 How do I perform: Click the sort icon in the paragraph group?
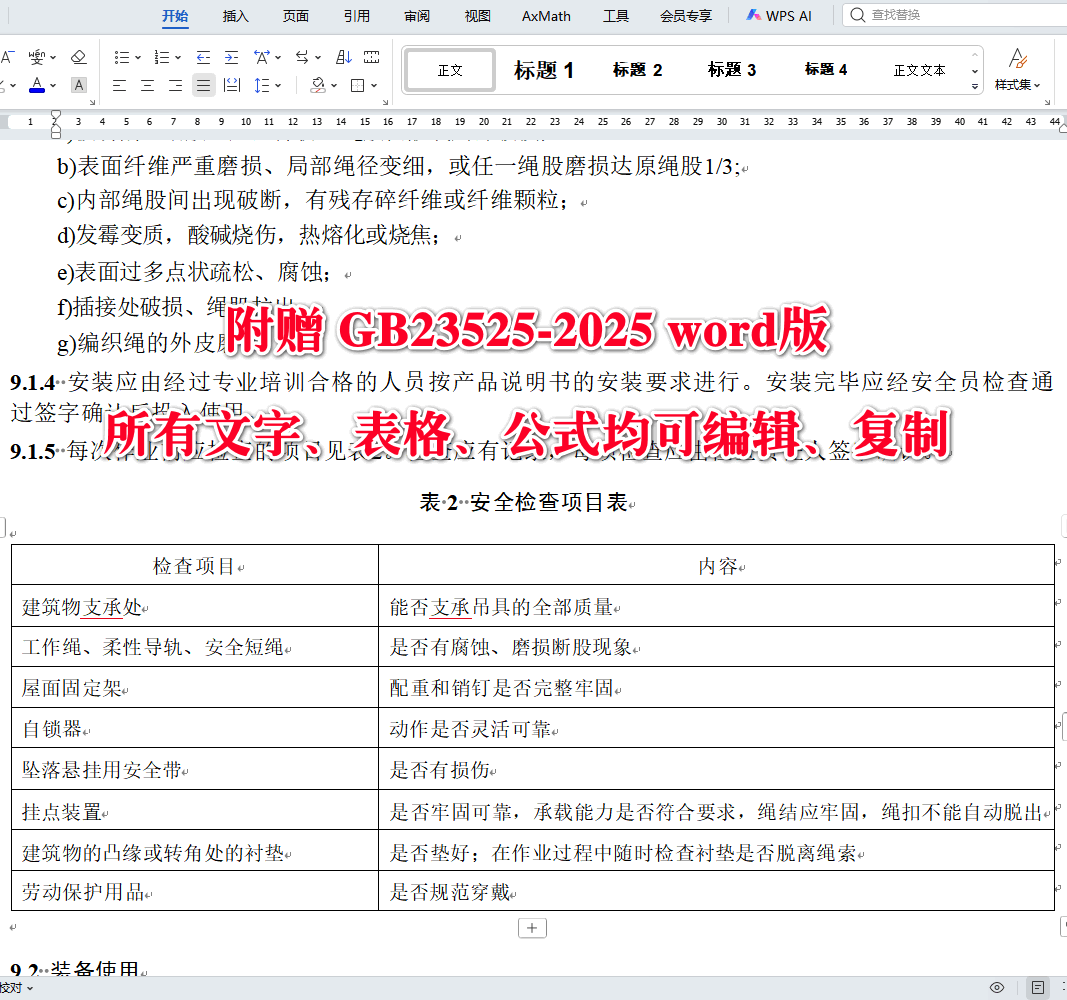[343, 57]
